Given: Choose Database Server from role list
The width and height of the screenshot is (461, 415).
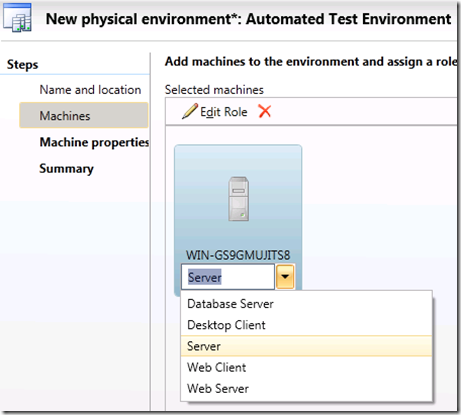Looking at the screenshot, I should tap(306, 304).
